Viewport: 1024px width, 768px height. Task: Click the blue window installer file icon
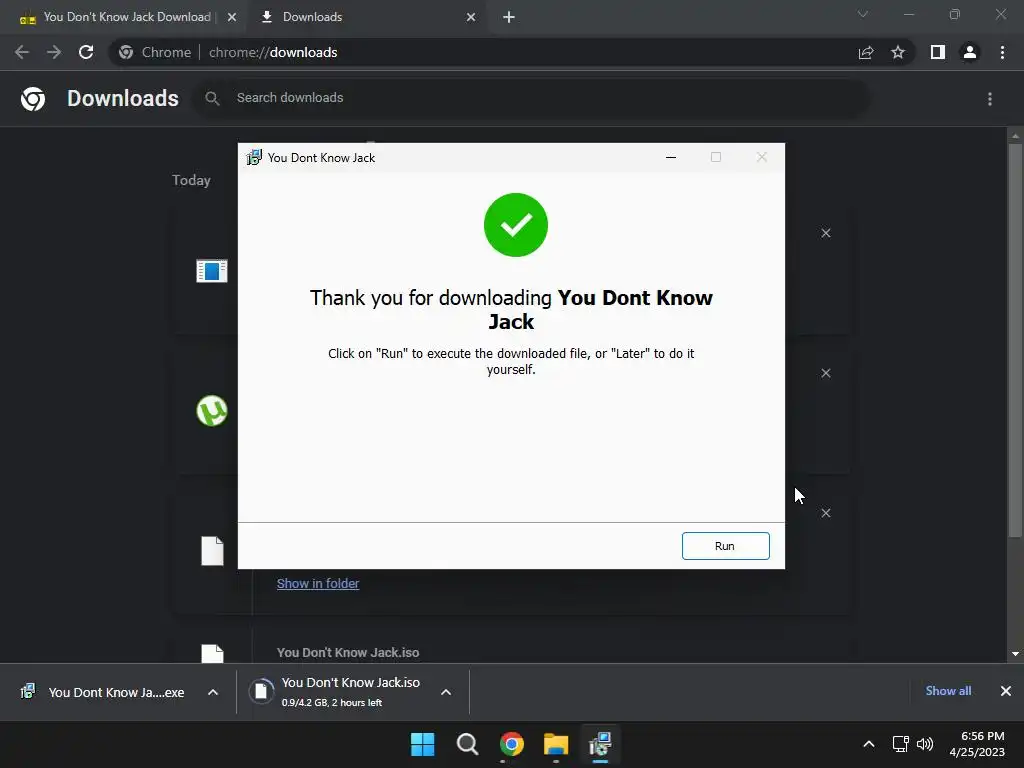[x=212, y=270]
